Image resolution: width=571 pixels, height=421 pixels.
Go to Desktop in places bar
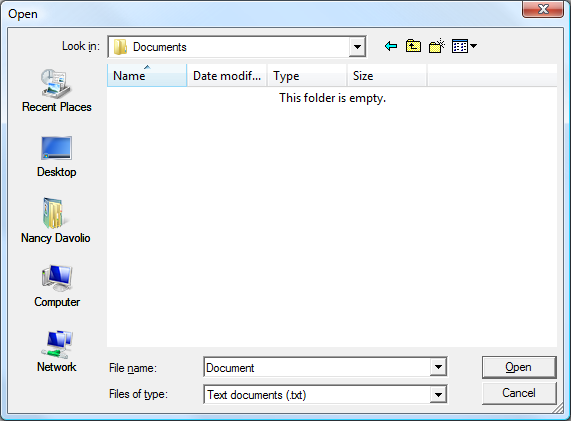[x=56, y=157]
